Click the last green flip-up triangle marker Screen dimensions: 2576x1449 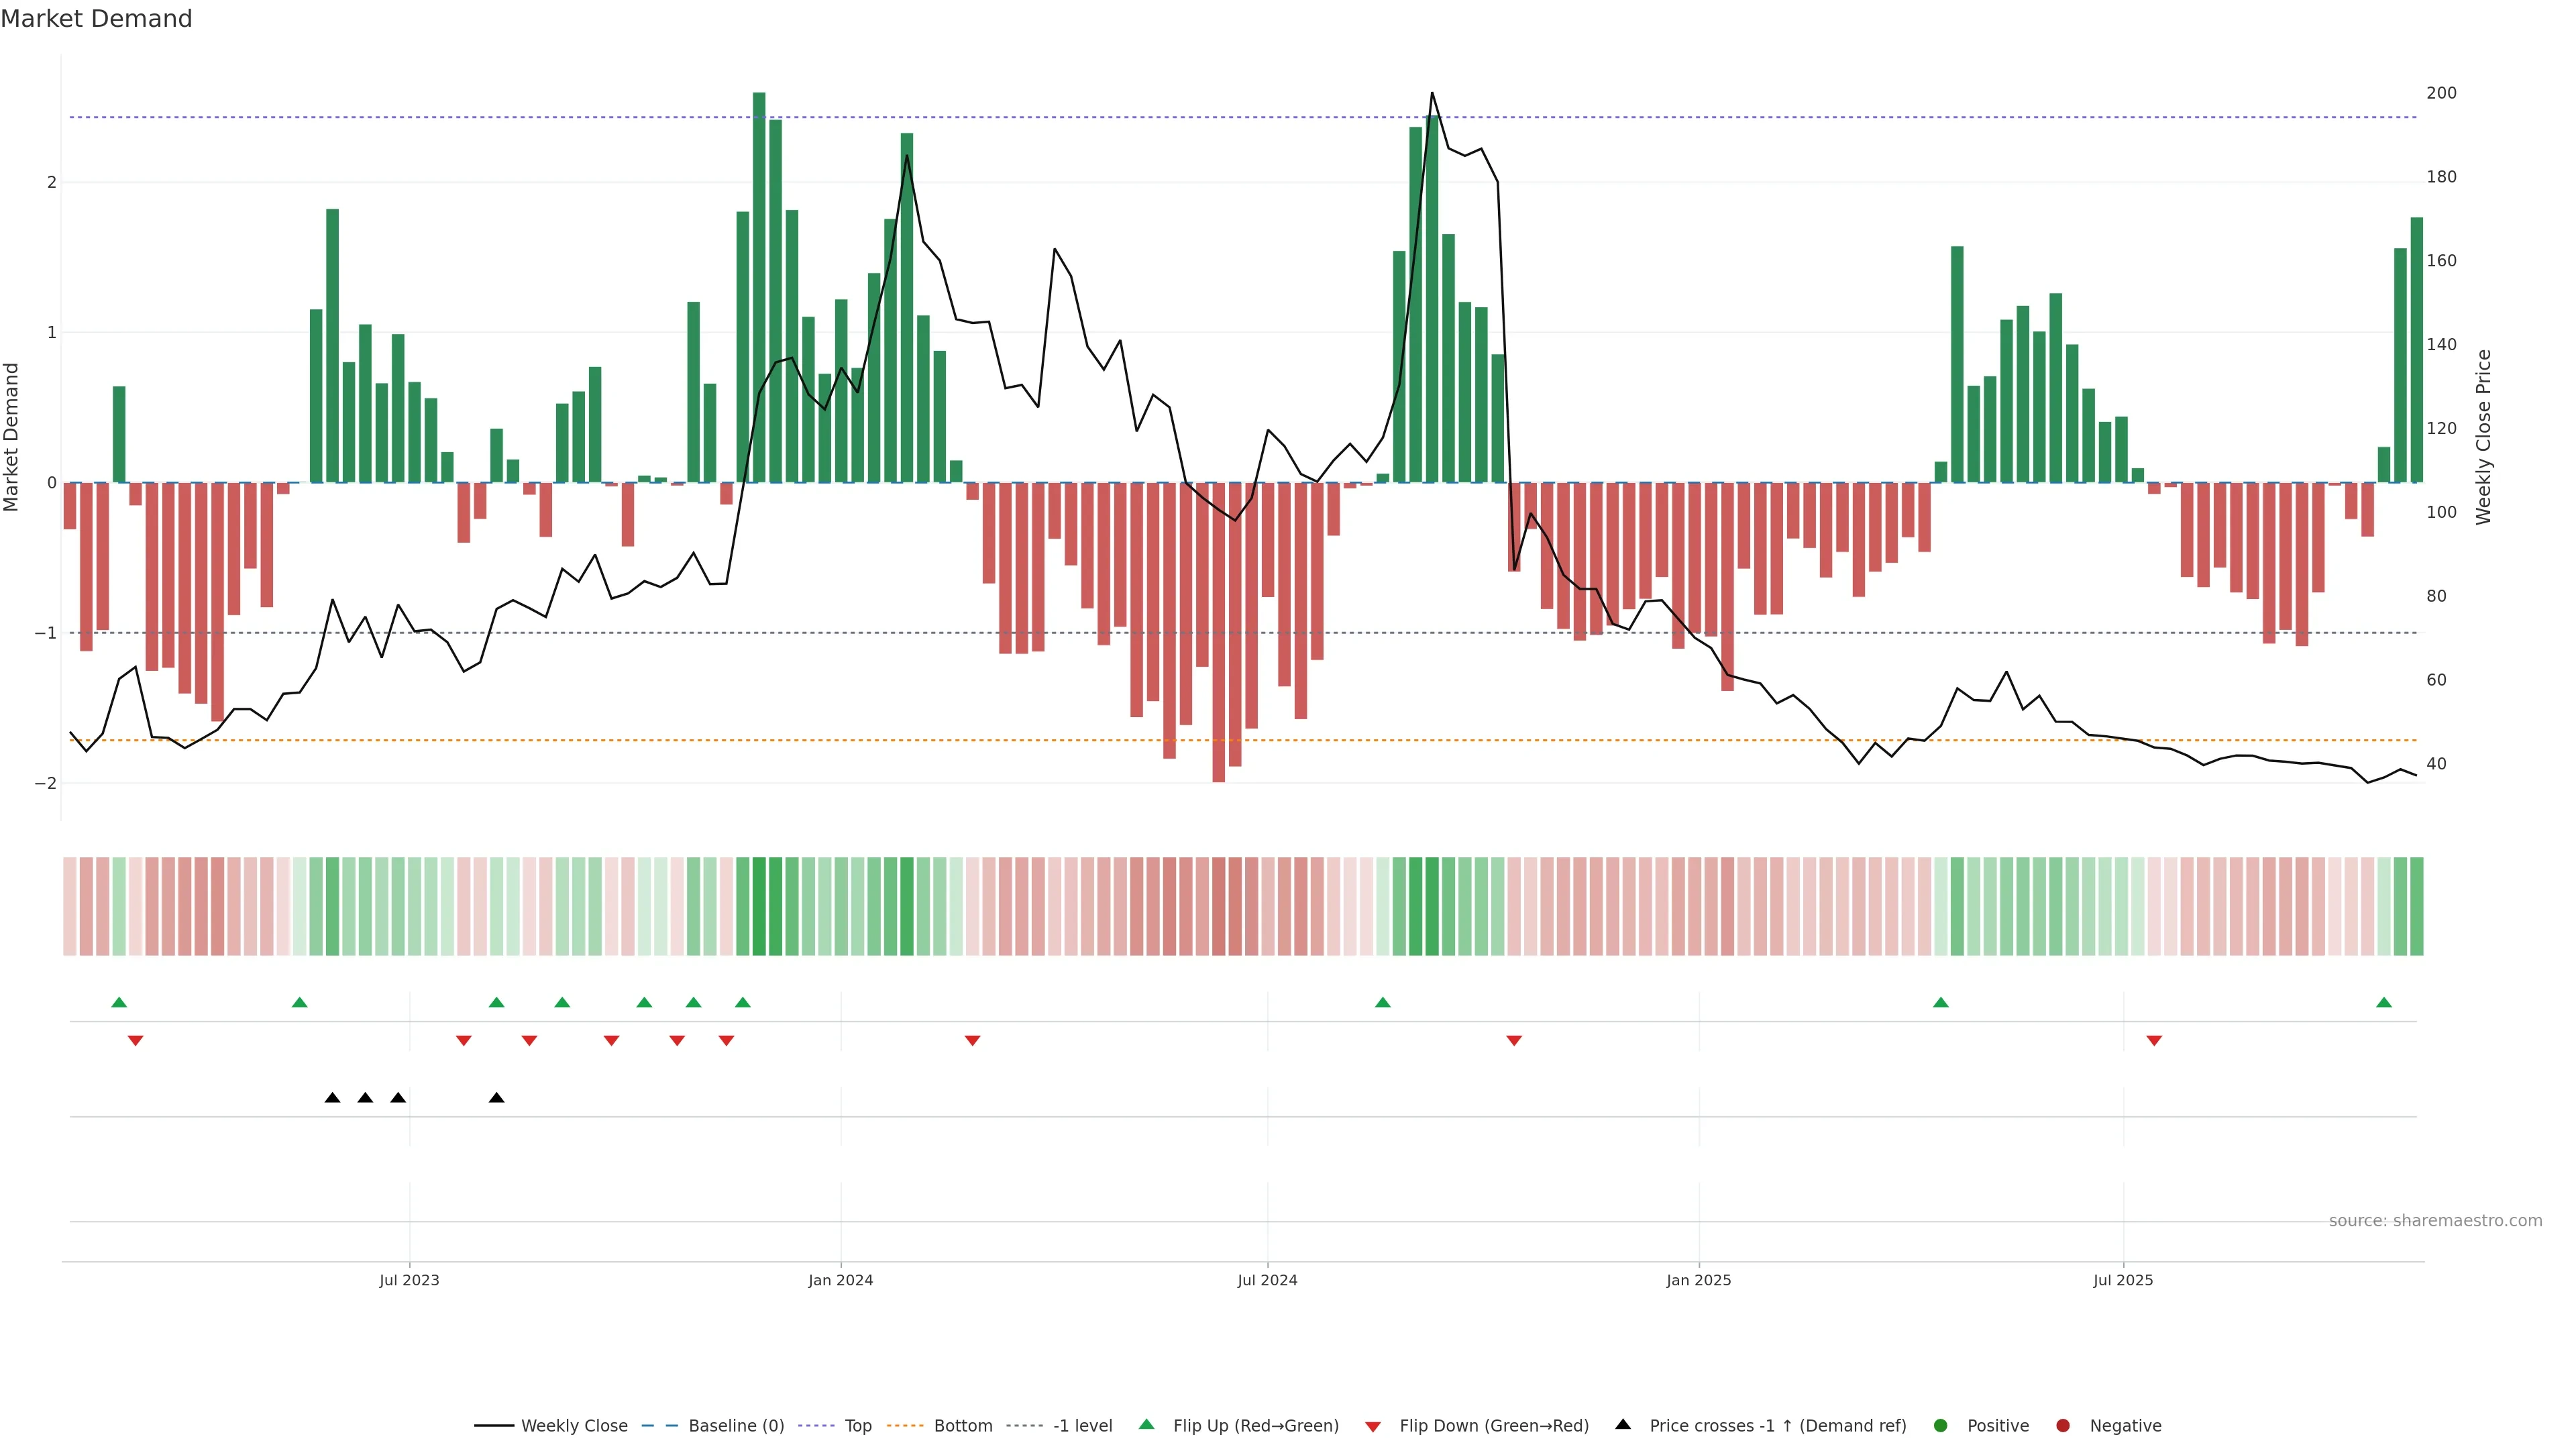[x=2384, y=1002]
